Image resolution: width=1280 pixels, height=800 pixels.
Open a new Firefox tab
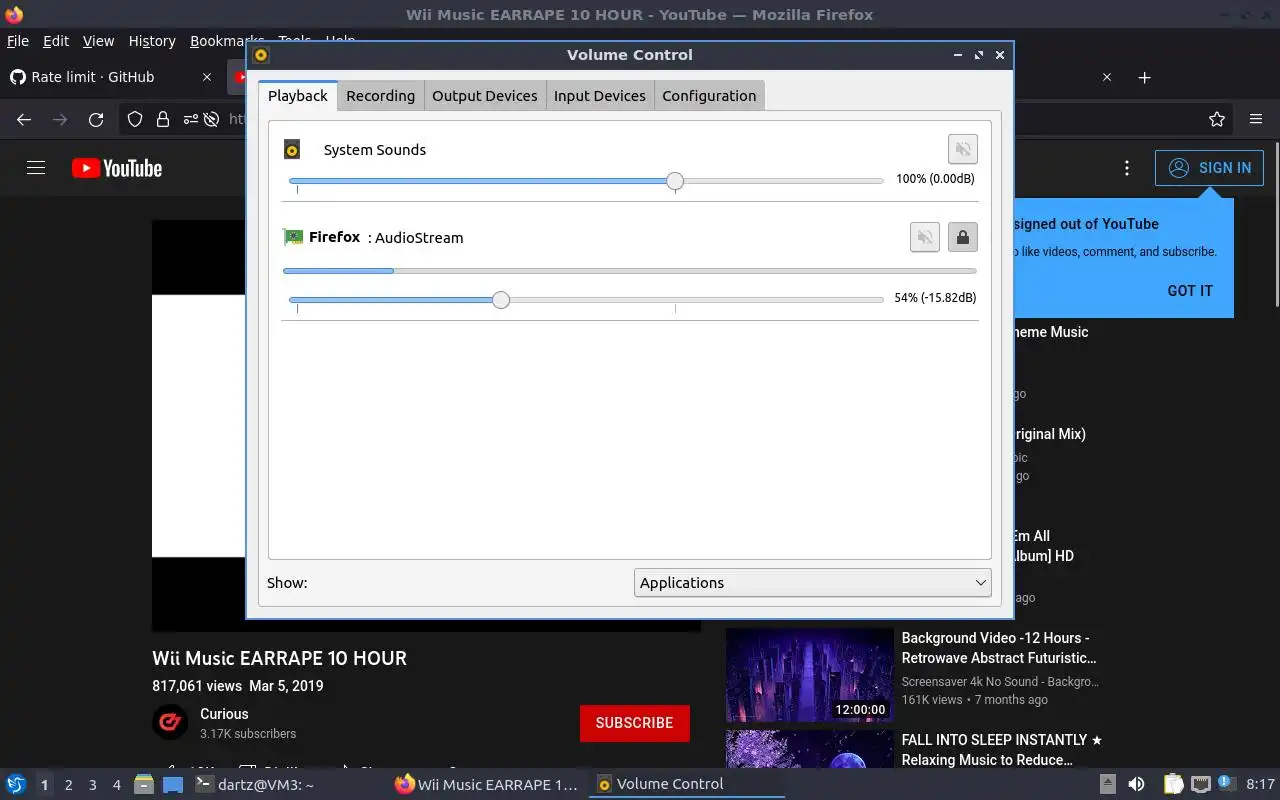(x=1145, y=77)
